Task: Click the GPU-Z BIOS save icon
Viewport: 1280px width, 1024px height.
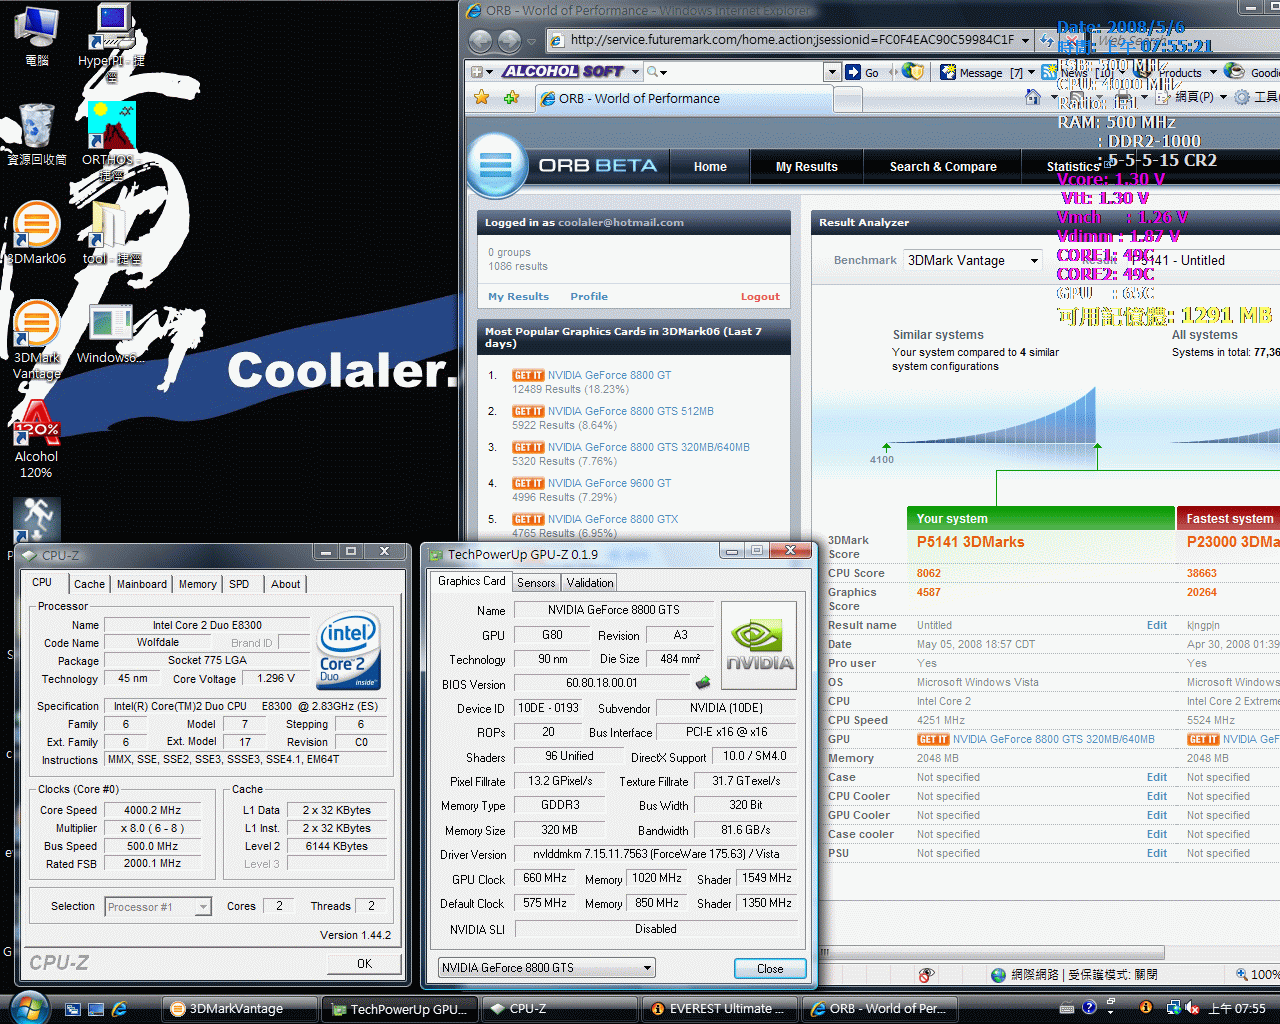Action: point(703,683)
